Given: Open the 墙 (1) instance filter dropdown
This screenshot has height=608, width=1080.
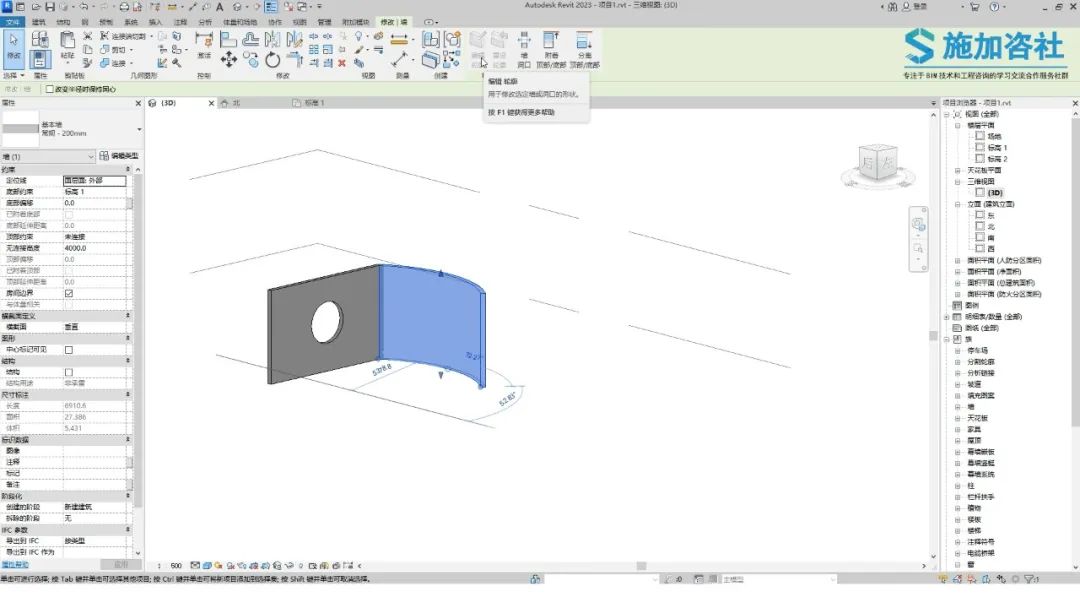Looking at the screenshot, I should (48, 156).
